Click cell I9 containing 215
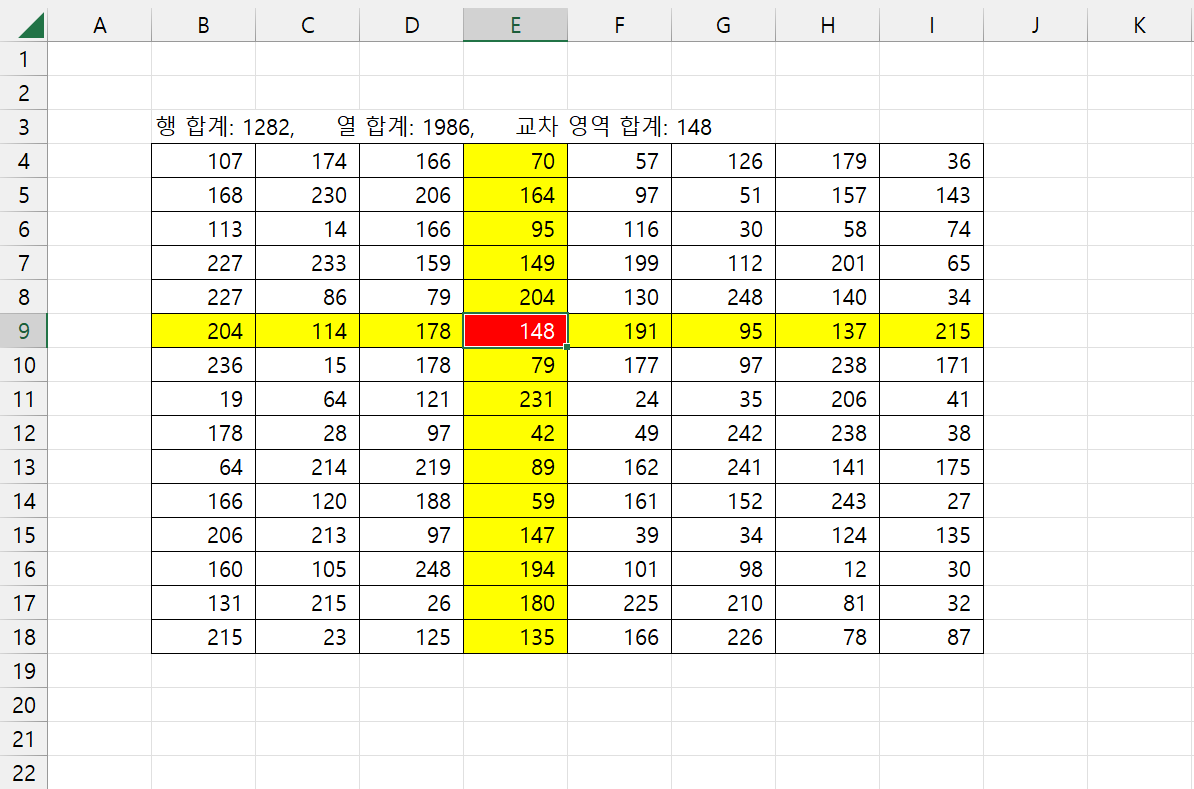 (x=931, y=331)
